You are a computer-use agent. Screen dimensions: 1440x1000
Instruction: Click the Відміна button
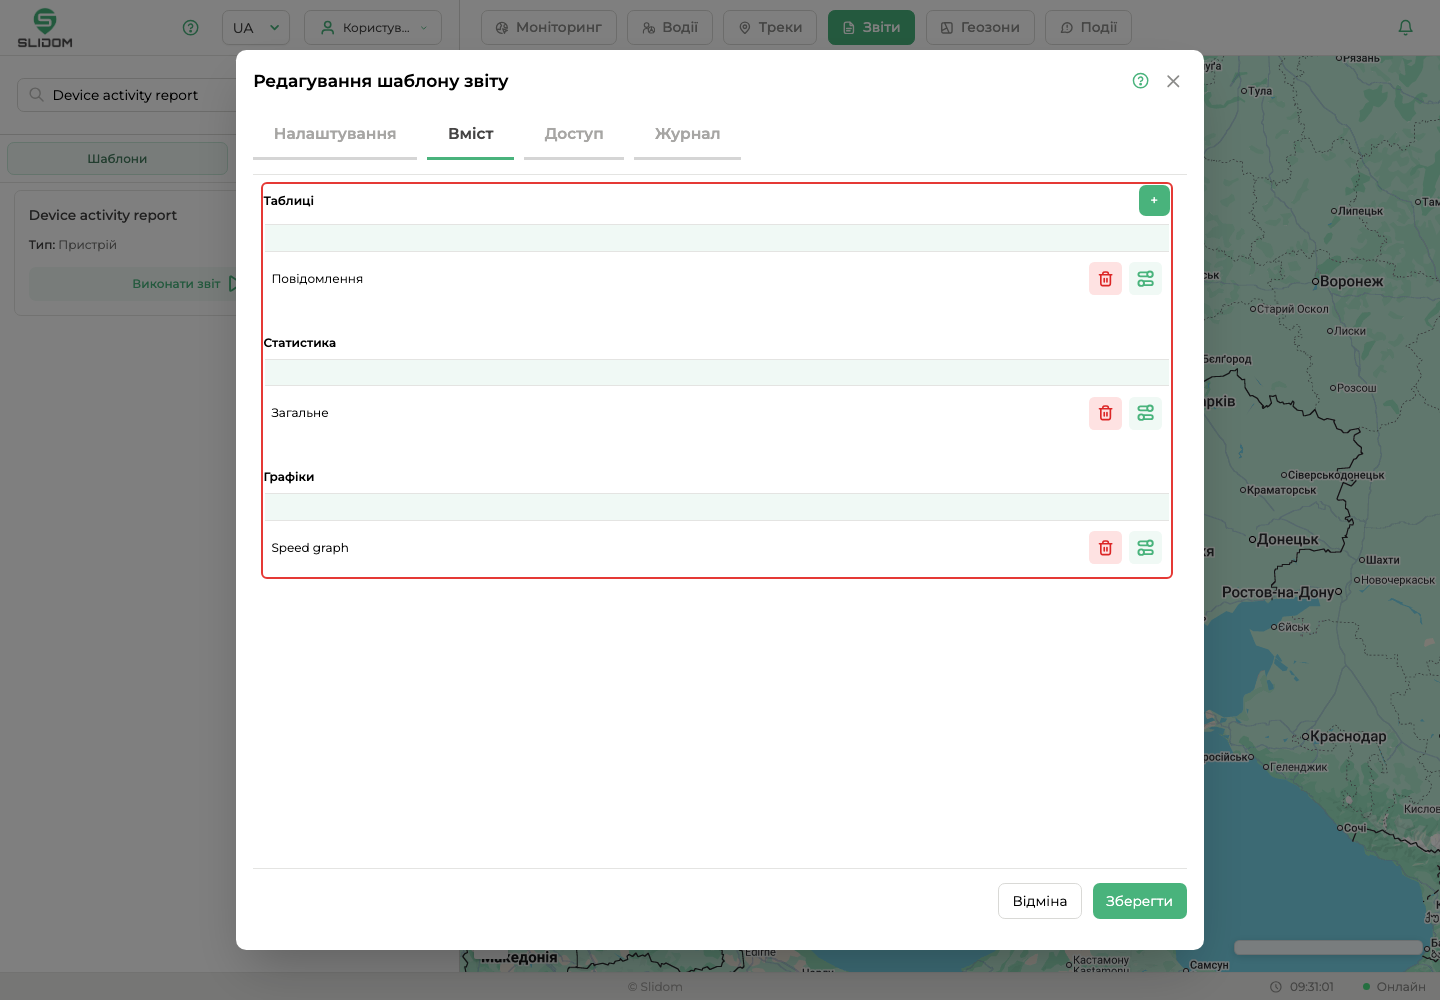click(1040, 901)
